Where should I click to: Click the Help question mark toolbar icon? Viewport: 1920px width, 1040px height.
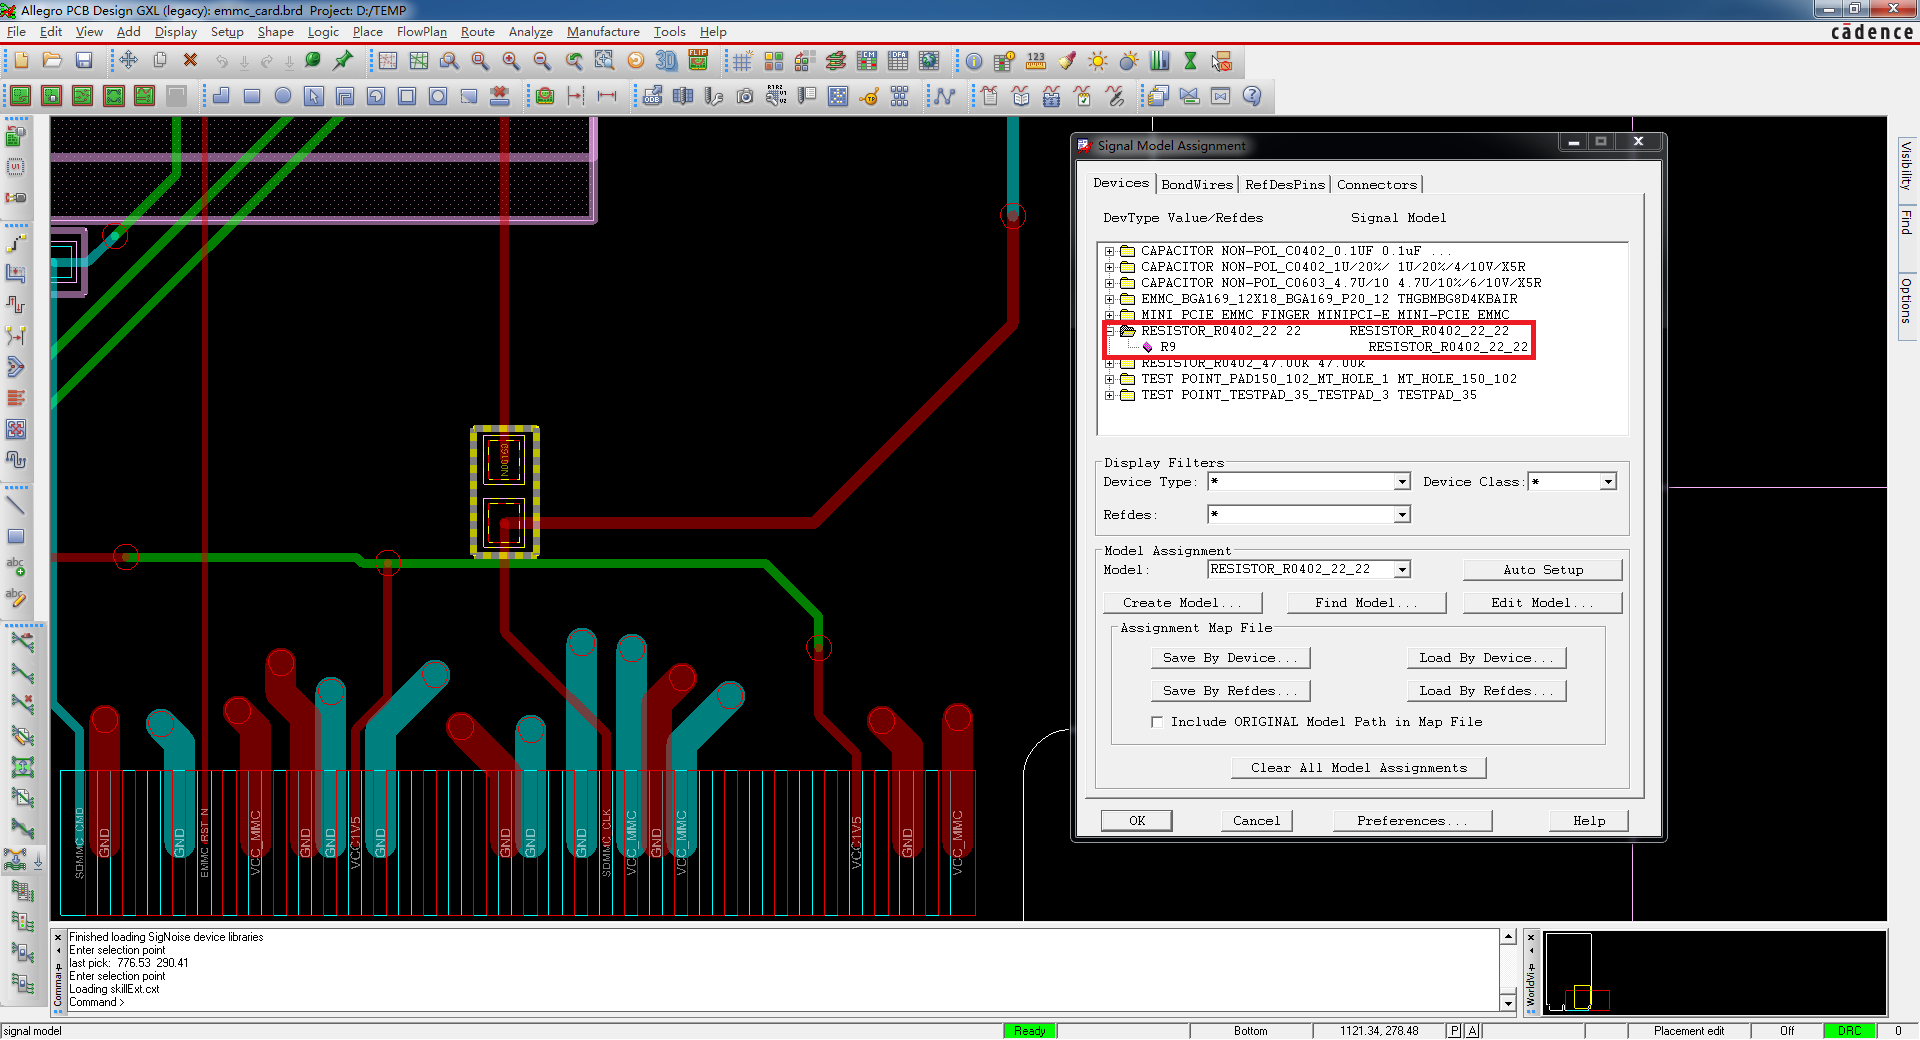[1252, 96]
